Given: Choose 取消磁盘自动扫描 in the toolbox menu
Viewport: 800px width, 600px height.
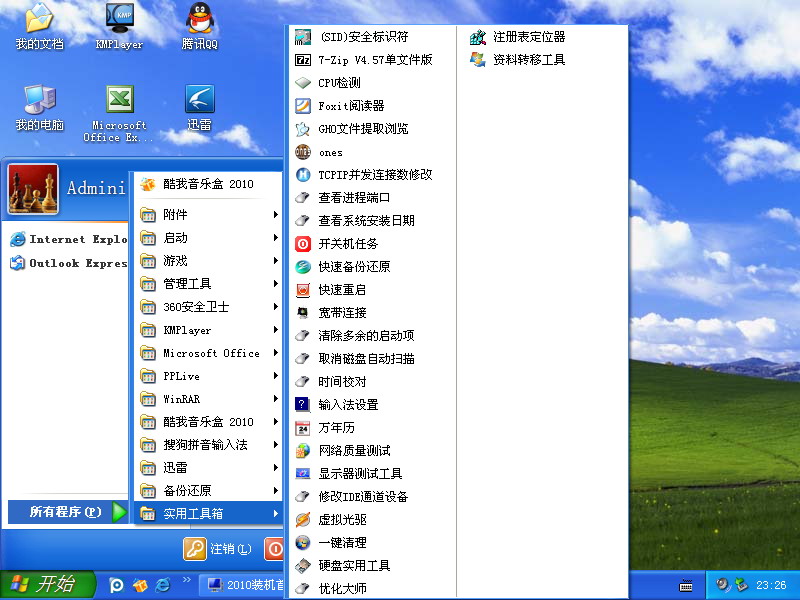Looking at the screenshot, I should (372, 359).
